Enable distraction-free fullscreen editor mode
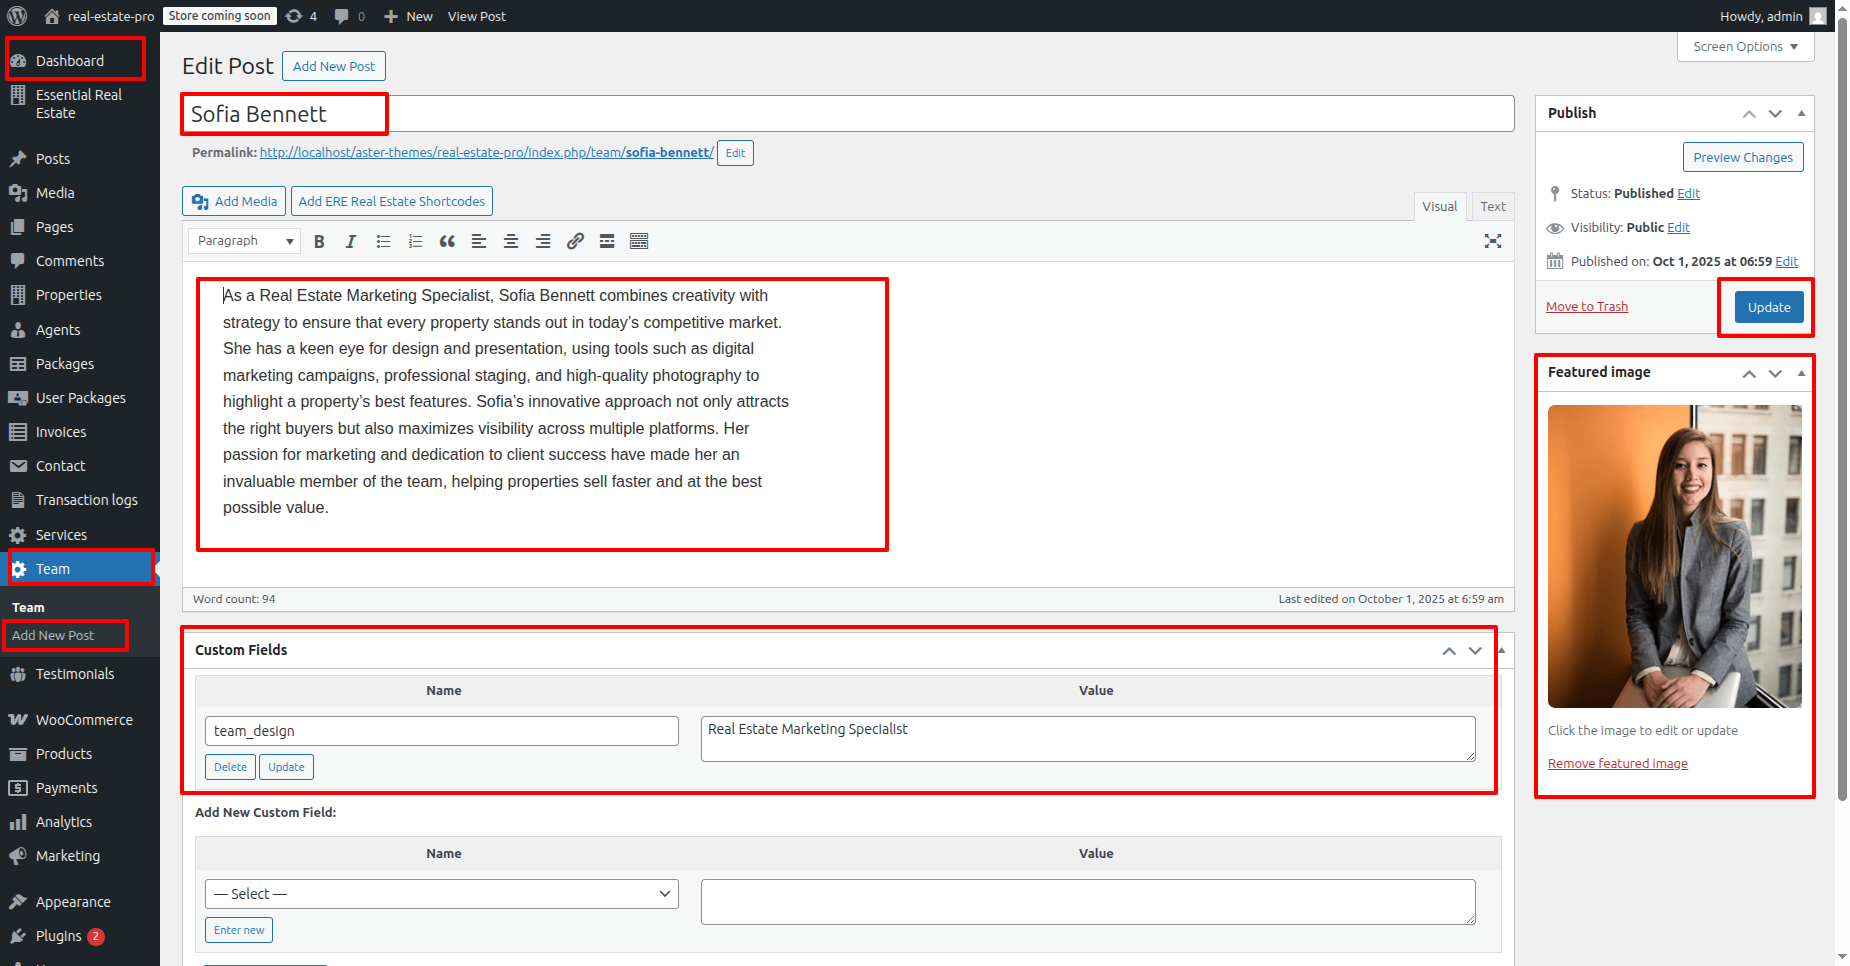 click(1493, 241)
